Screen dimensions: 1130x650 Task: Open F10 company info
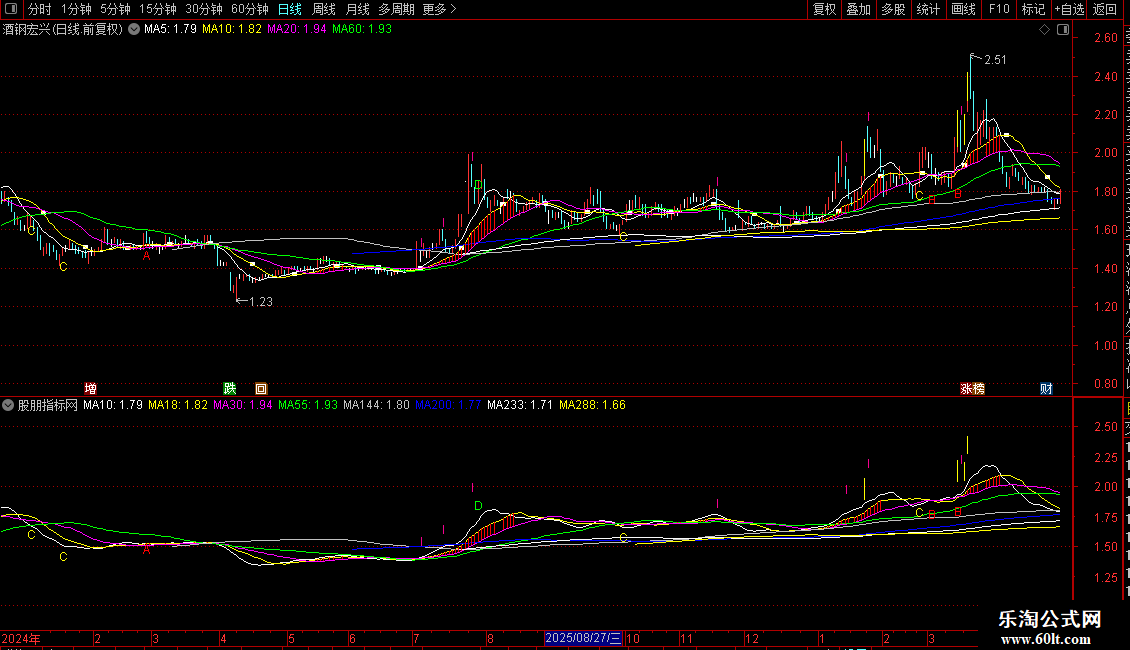click(x=999, y=9)
